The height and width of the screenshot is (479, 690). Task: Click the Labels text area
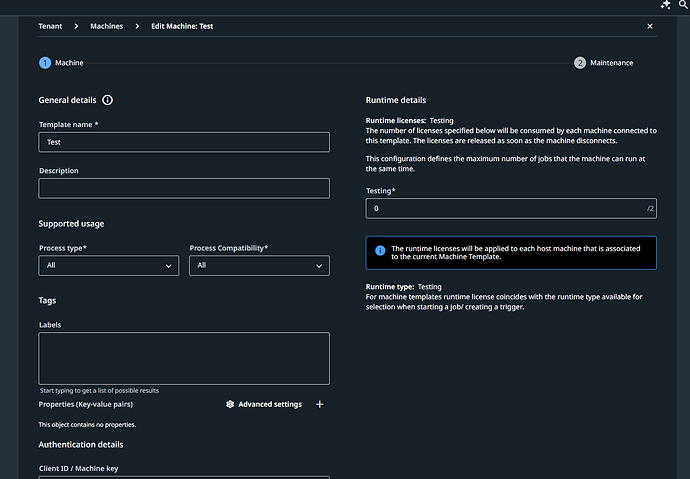184,358
